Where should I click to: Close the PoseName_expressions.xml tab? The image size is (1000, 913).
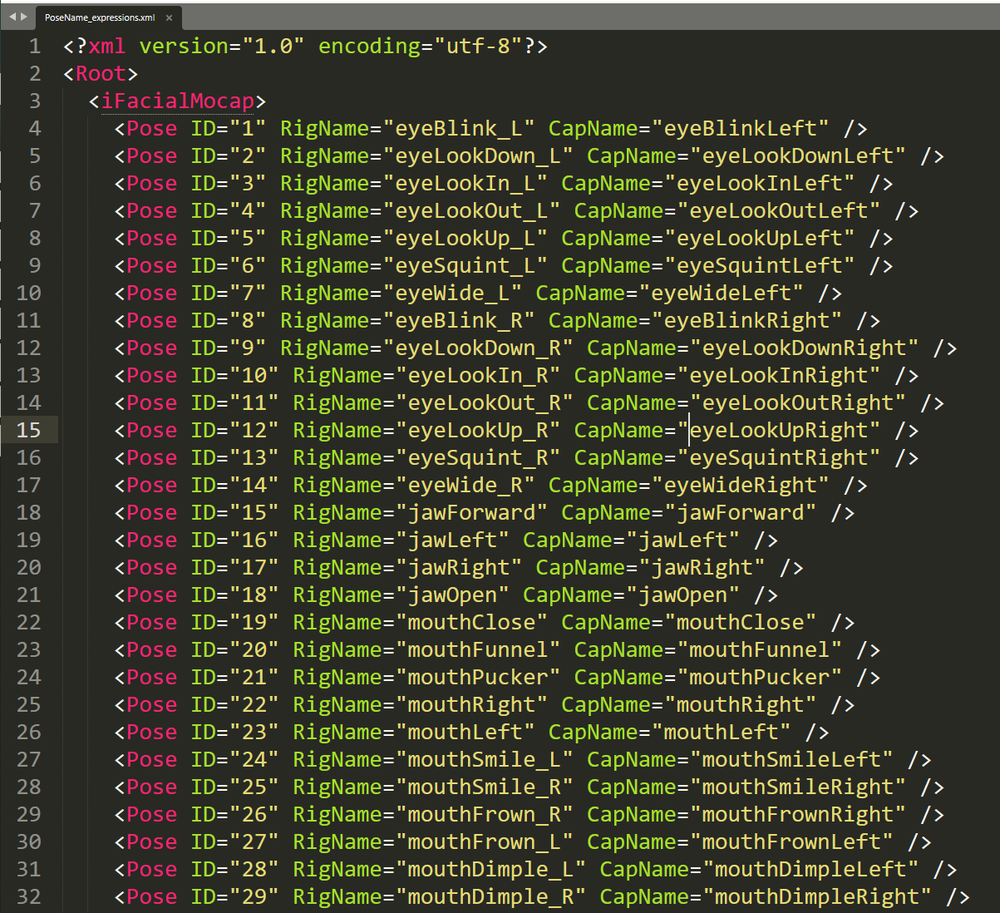169,18
